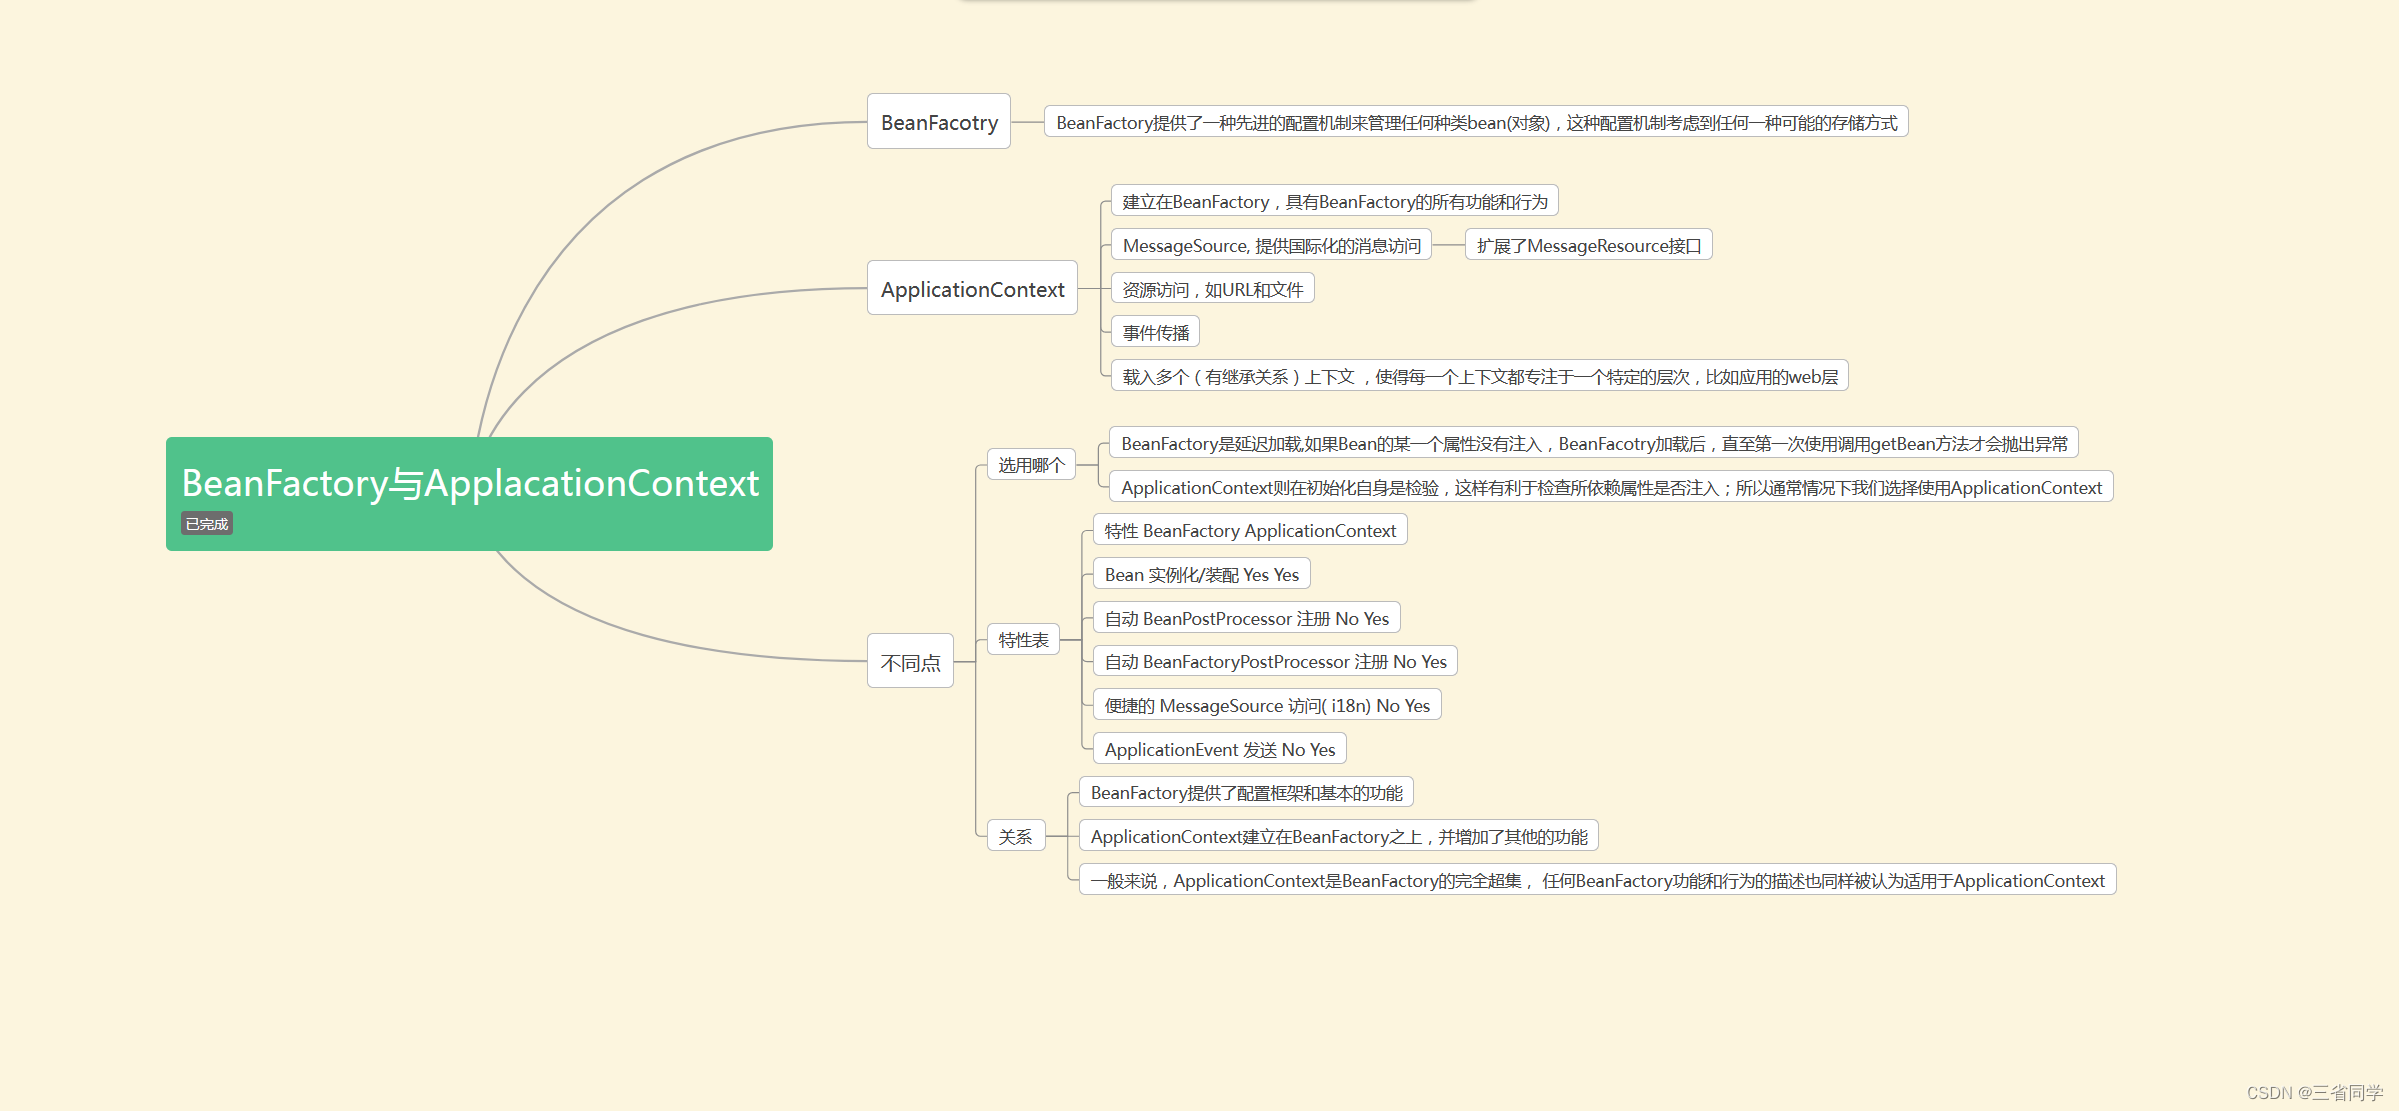Click node 便捷的 MessageSource 访问( i18n) No Yes
The height and width of the screenshot is (1111, 2399).
tap(1267, 705)
